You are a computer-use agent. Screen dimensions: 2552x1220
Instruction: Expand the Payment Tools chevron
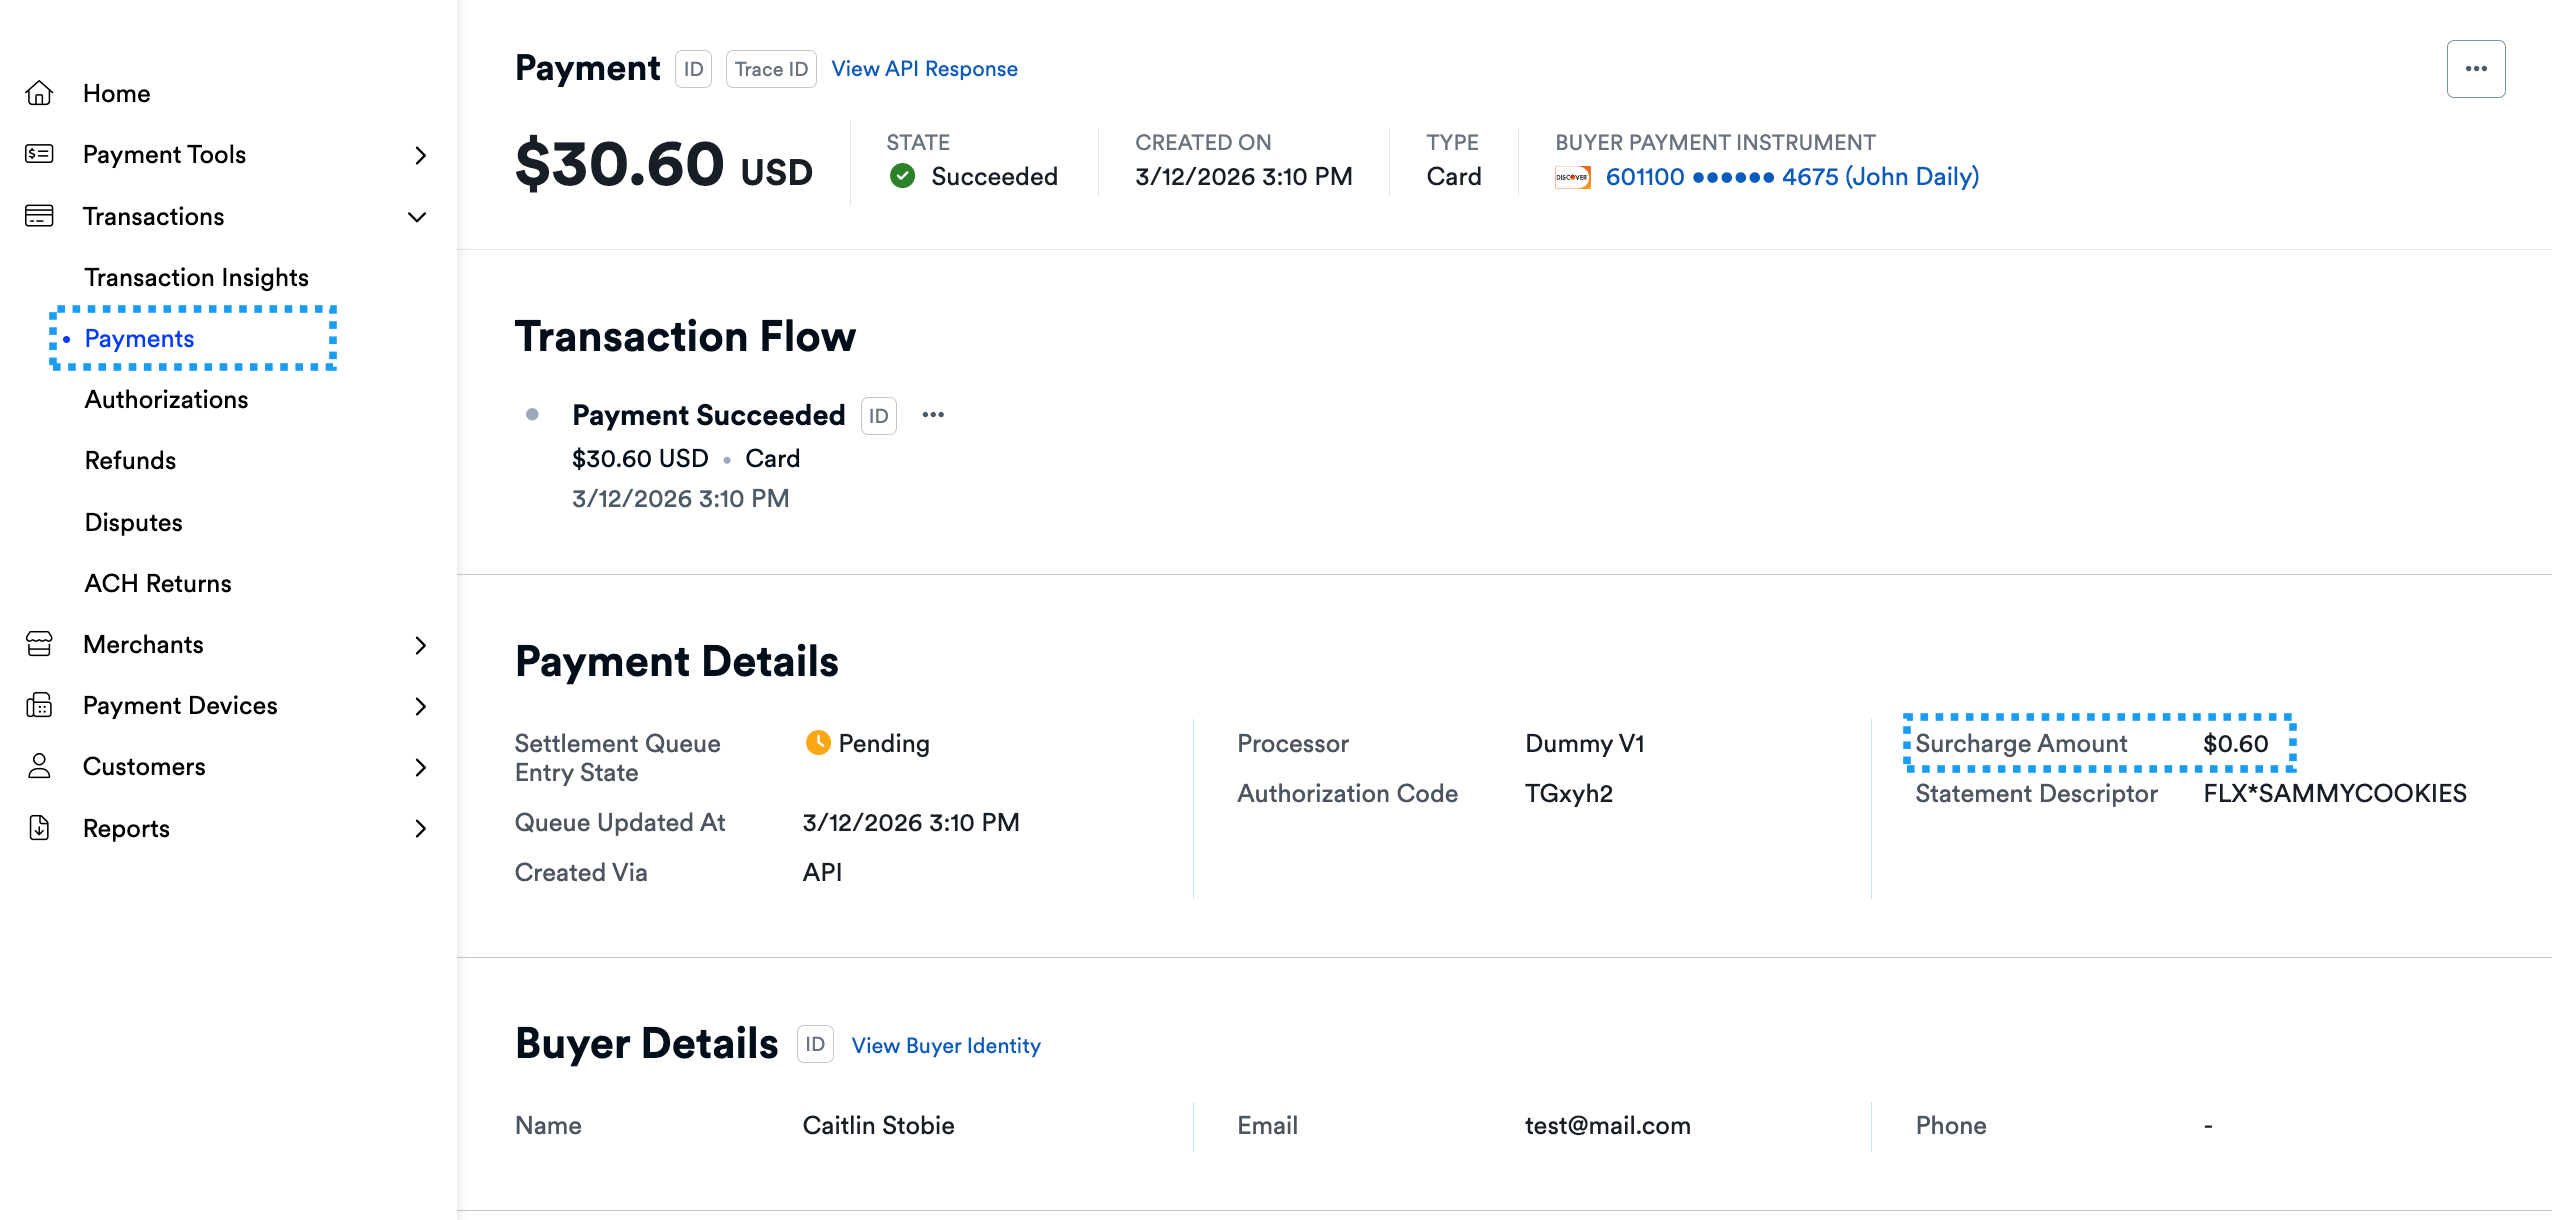[x=420, y=155]
